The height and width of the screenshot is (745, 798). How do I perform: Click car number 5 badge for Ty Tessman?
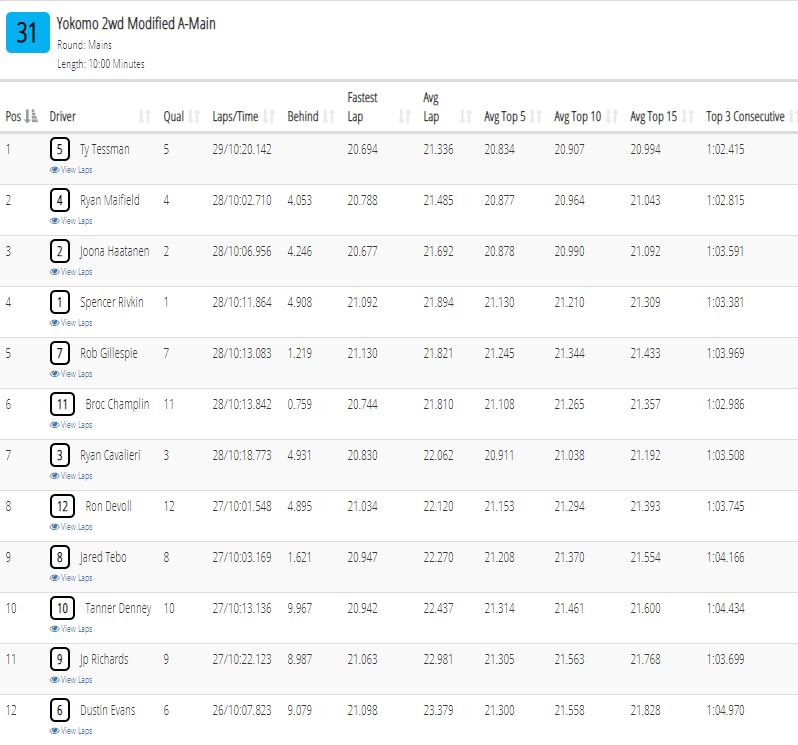click(x=60, y=150)
